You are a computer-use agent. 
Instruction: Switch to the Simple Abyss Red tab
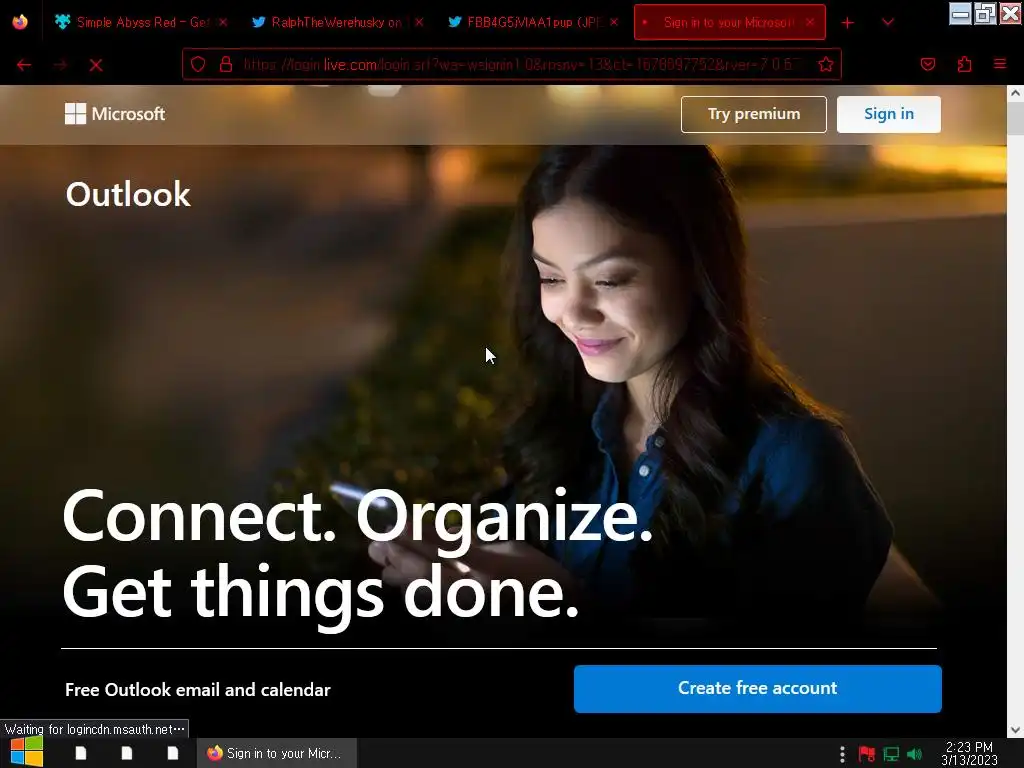point(141,22)
